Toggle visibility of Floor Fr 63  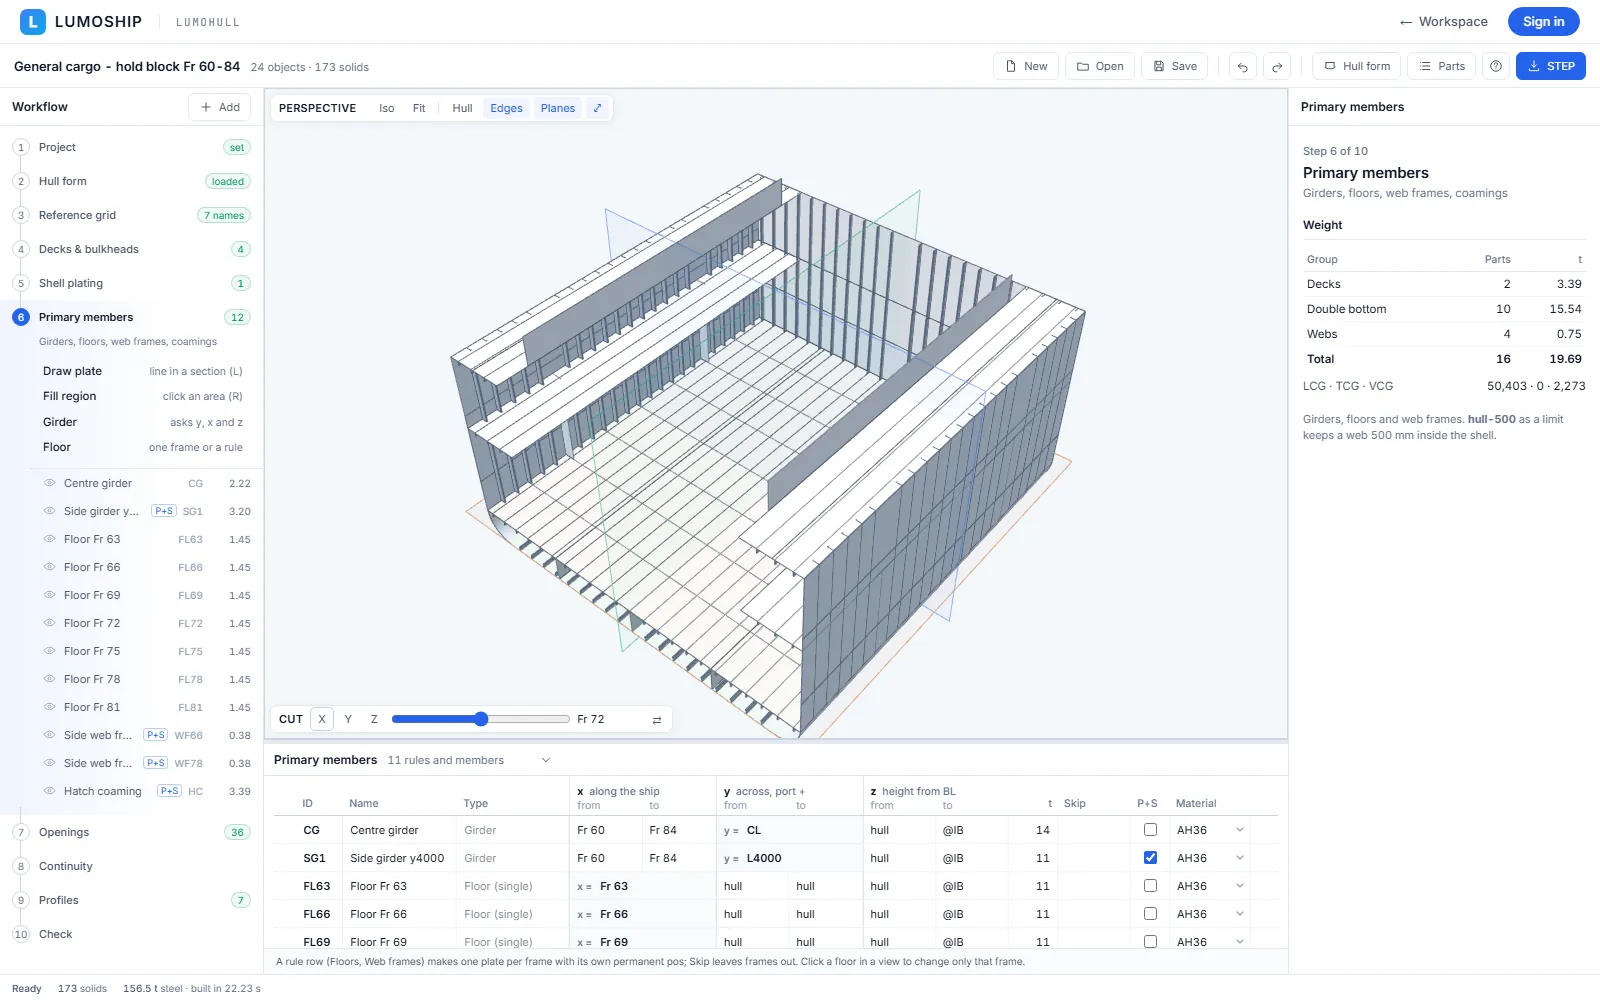(49, 539)
